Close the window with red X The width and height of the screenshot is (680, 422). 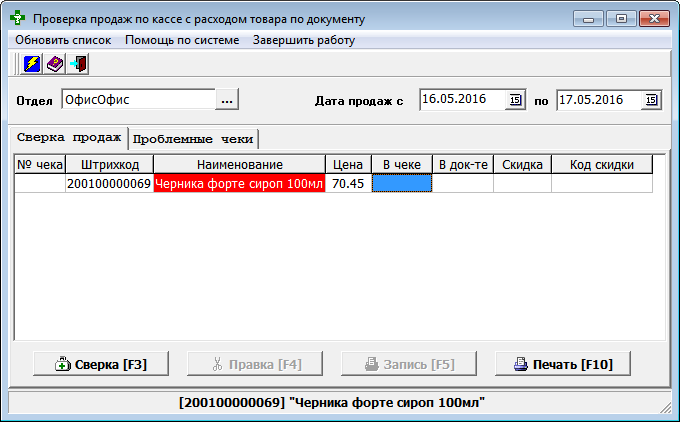coord(654,19)
